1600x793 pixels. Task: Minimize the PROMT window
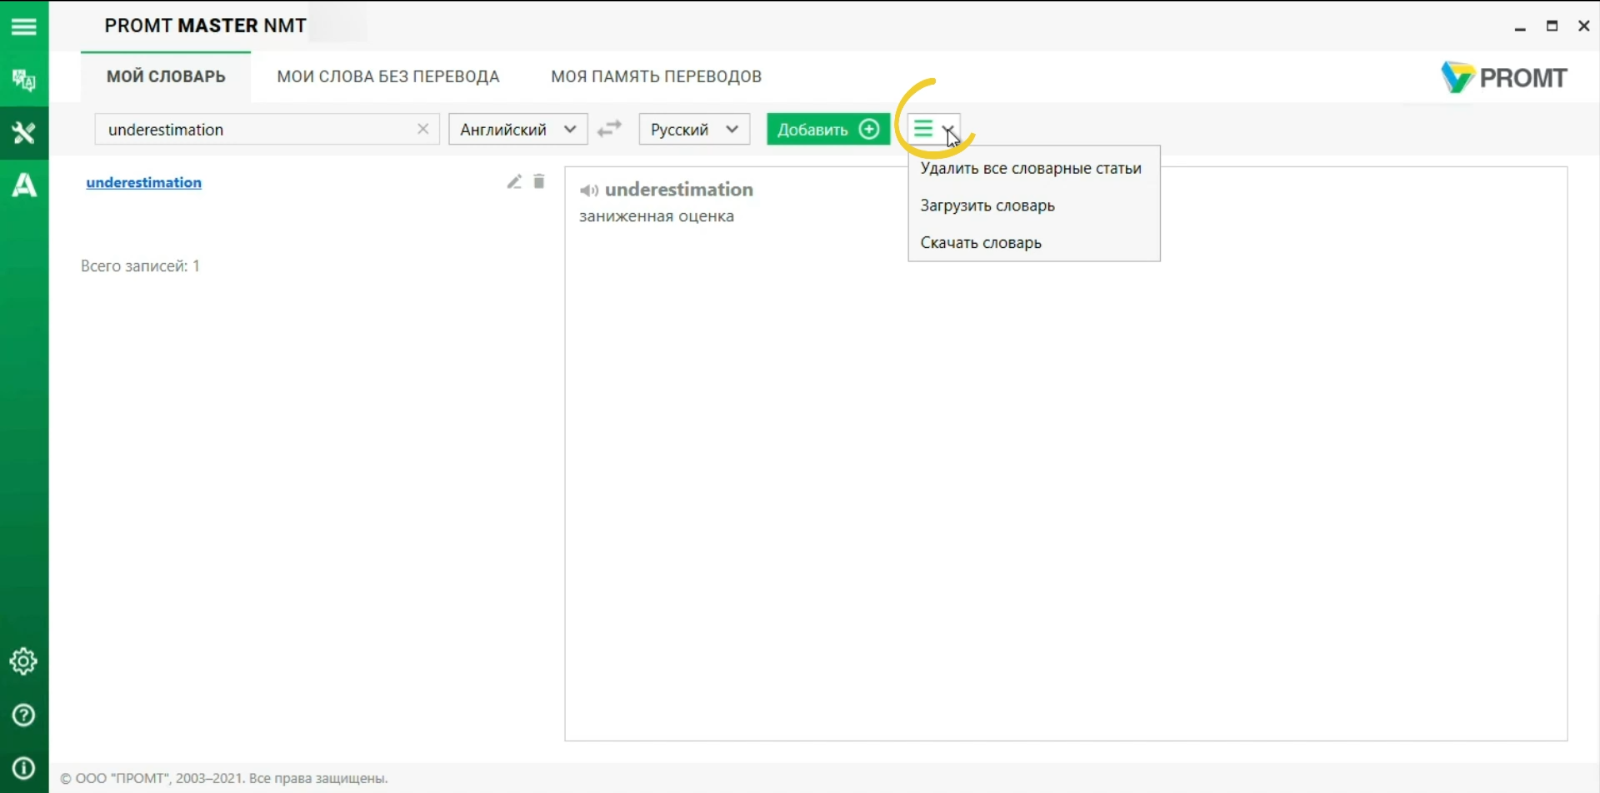point(1520,27)
